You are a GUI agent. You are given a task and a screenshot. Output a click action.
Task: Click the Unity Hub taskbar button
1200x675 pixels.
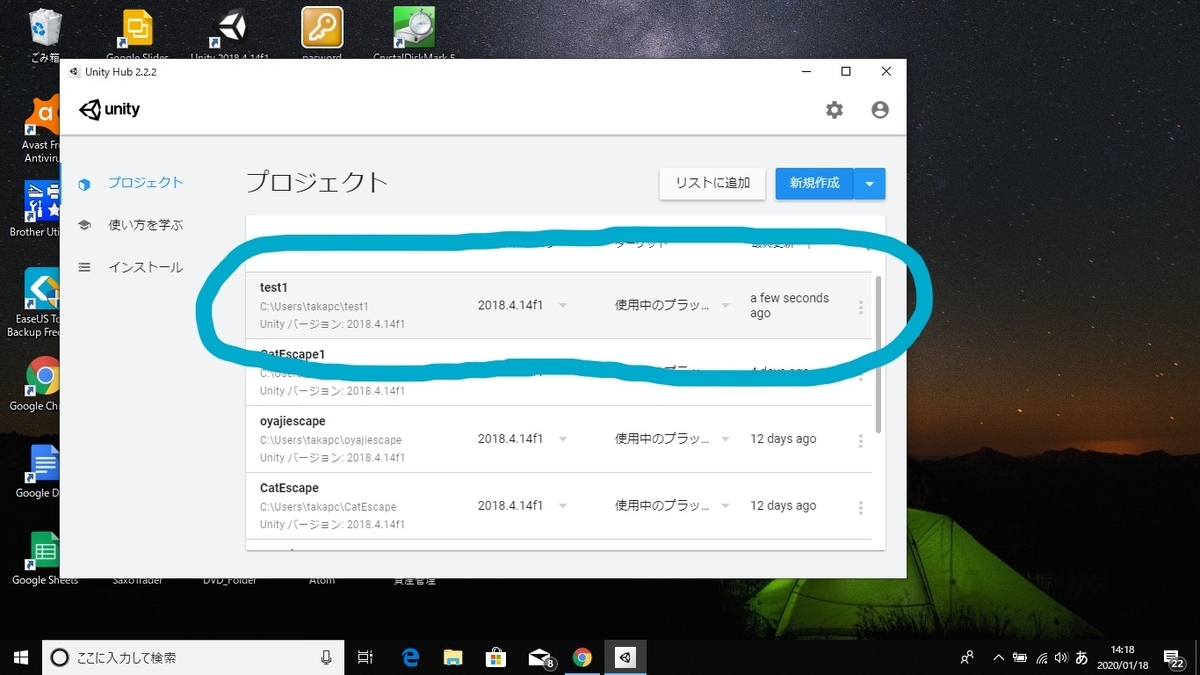tap(625, 657)
